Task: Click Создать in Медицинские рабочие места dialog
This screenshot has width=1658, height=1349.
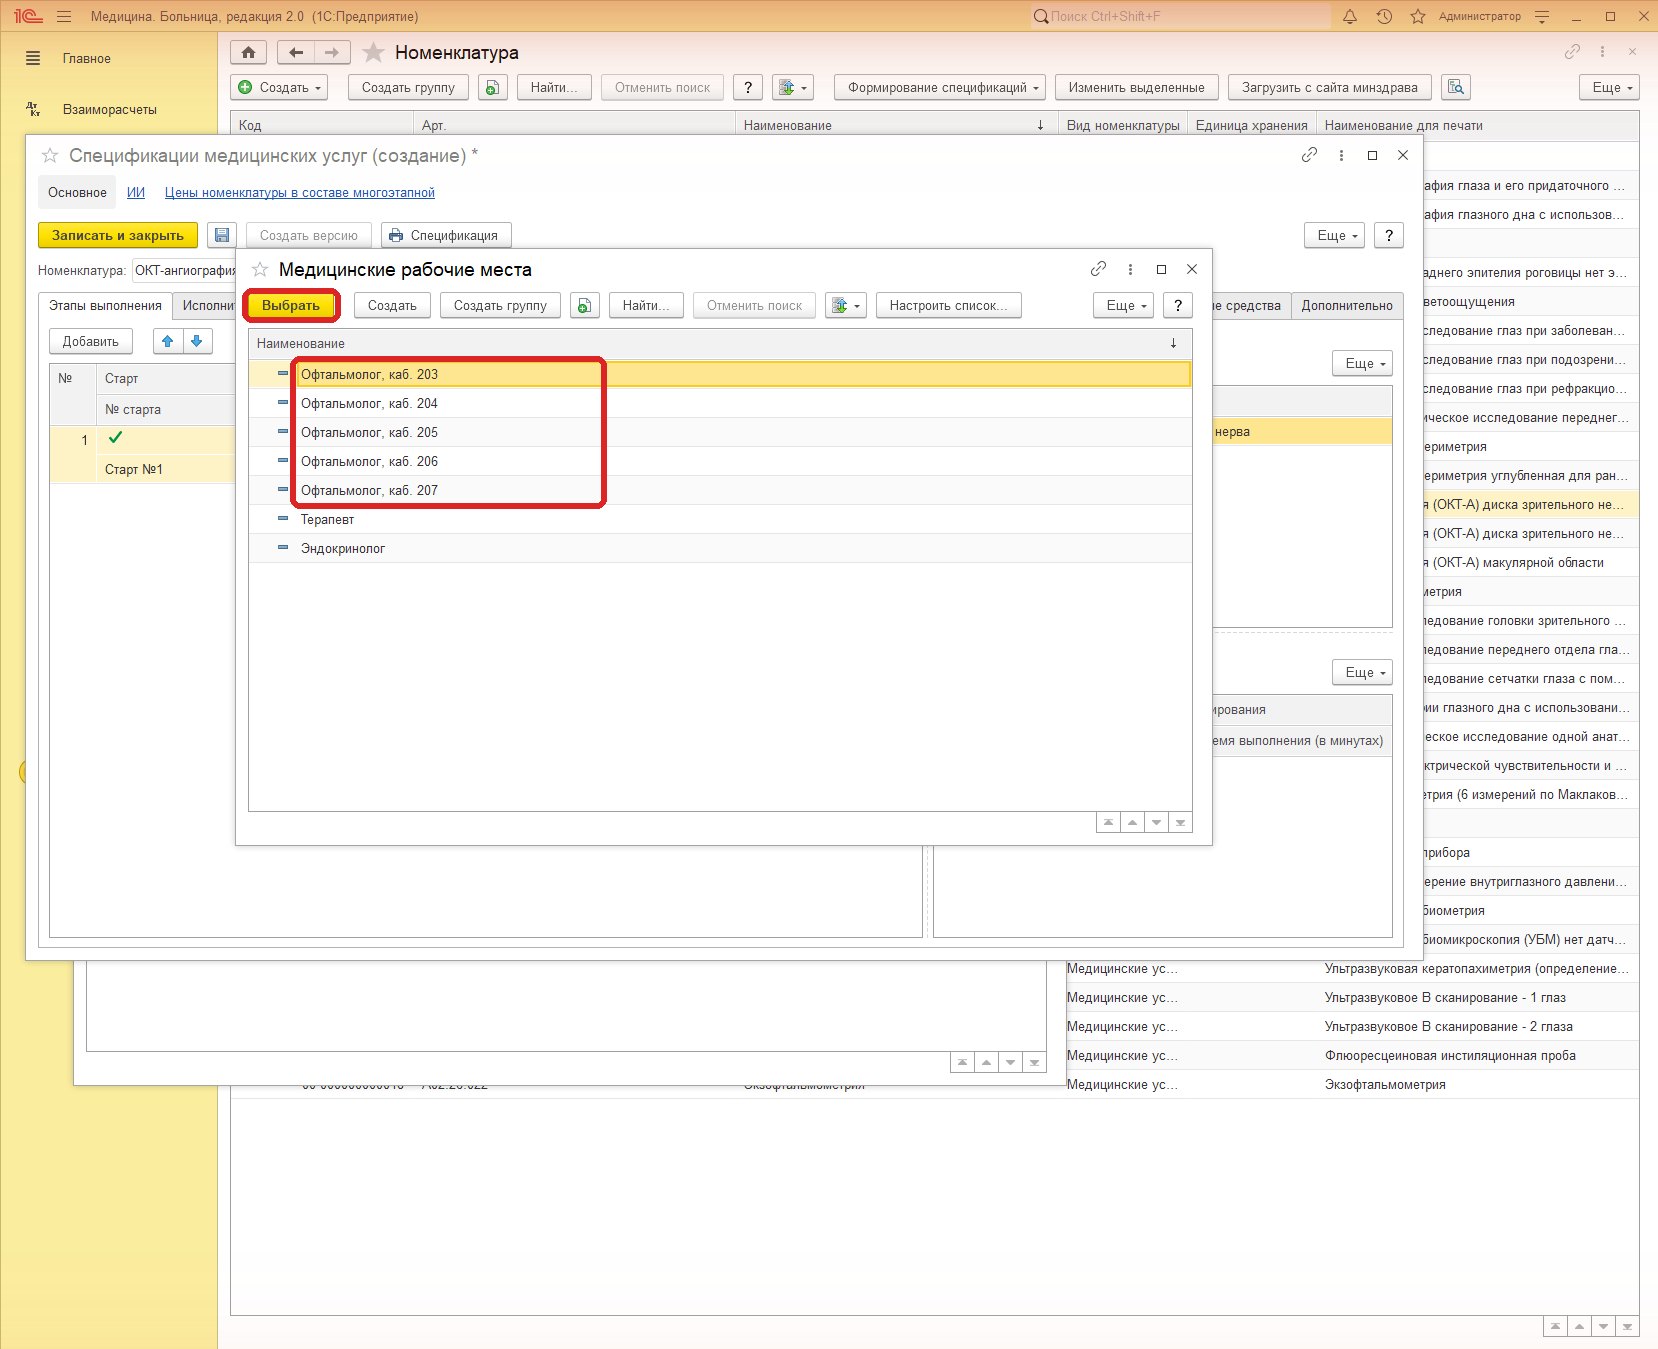Action: click(x=392, y=305)
